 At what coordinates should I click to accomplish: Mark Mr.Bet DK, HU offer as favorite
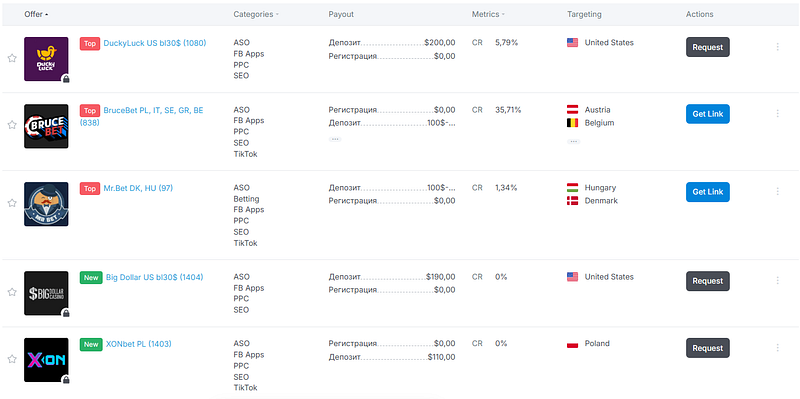pyautogui.click(x=12, y=203)
